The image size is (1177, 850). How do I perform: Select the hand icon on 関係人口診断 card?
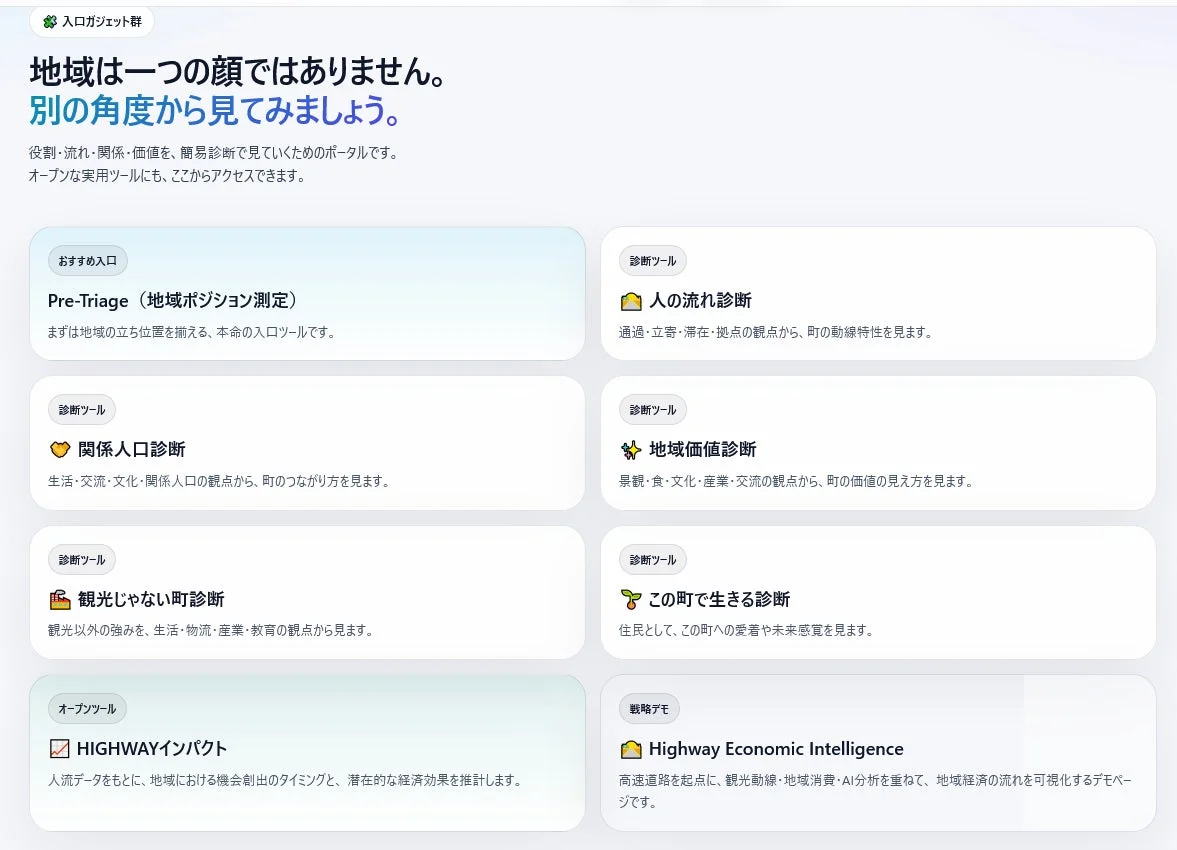(x=61, y=449)
